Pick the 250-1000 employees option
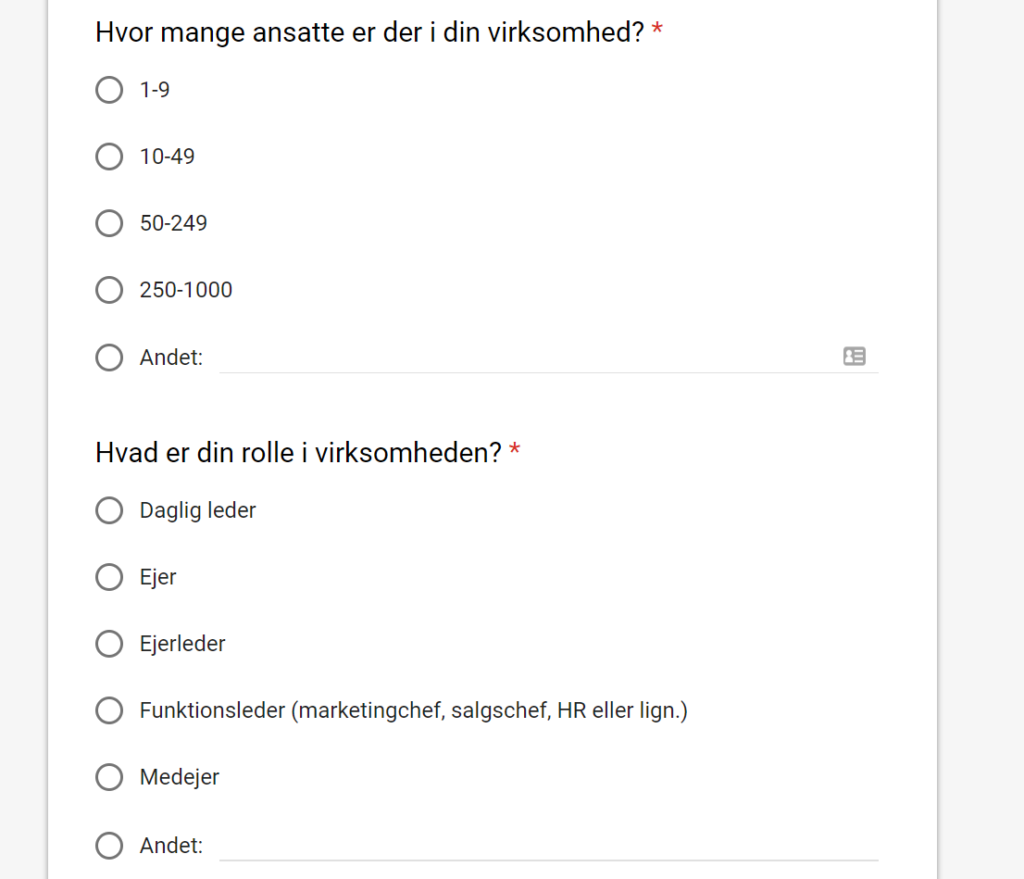1024x879 pixels. tap(109, 290)
